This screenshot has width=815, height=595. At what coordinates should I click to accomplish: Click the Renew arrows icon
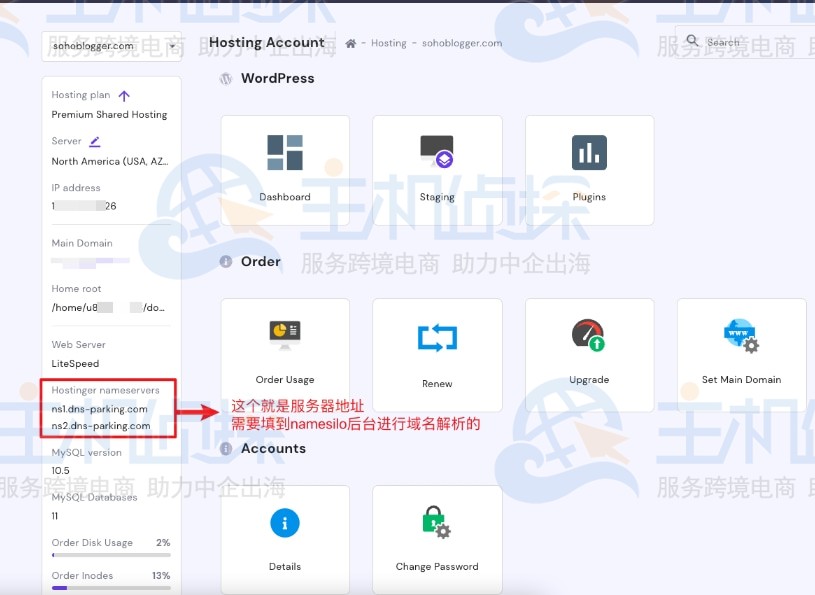point(437,337)
